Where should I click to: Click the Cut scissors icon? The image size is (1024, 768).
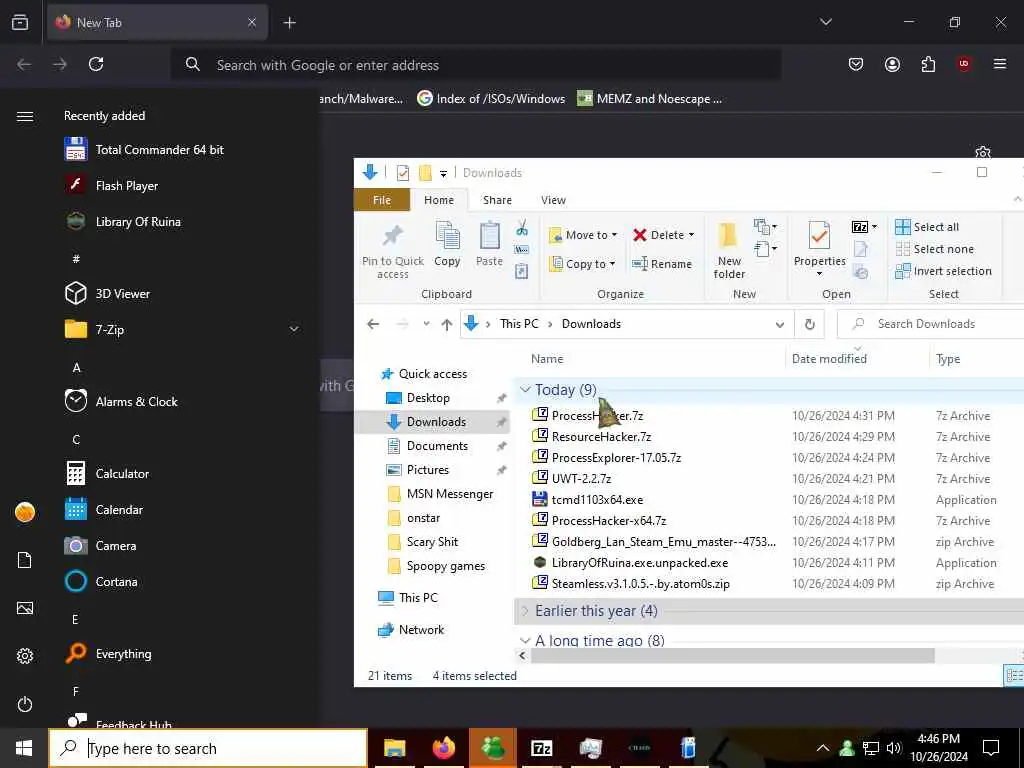tap(522, 228)
